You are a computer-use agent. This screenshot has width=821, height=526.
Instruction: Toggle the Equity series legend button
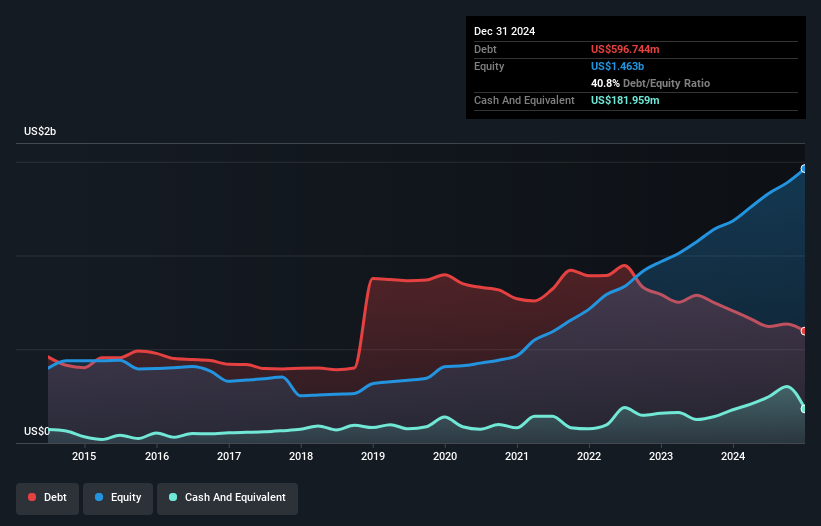click(x=118, y=498)
